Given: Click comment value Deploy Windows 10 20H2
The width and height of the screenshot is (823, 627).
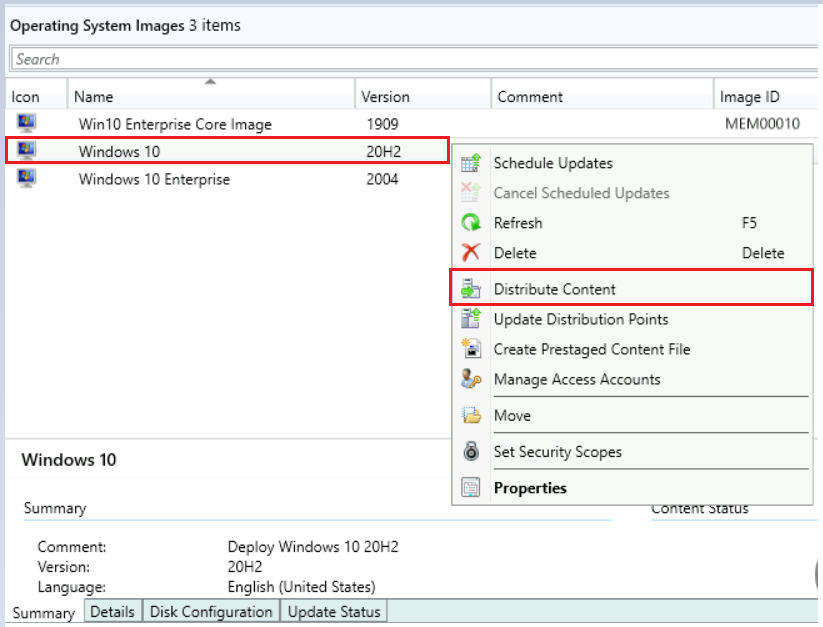Looking at the screenshot, I should point(313,547).
